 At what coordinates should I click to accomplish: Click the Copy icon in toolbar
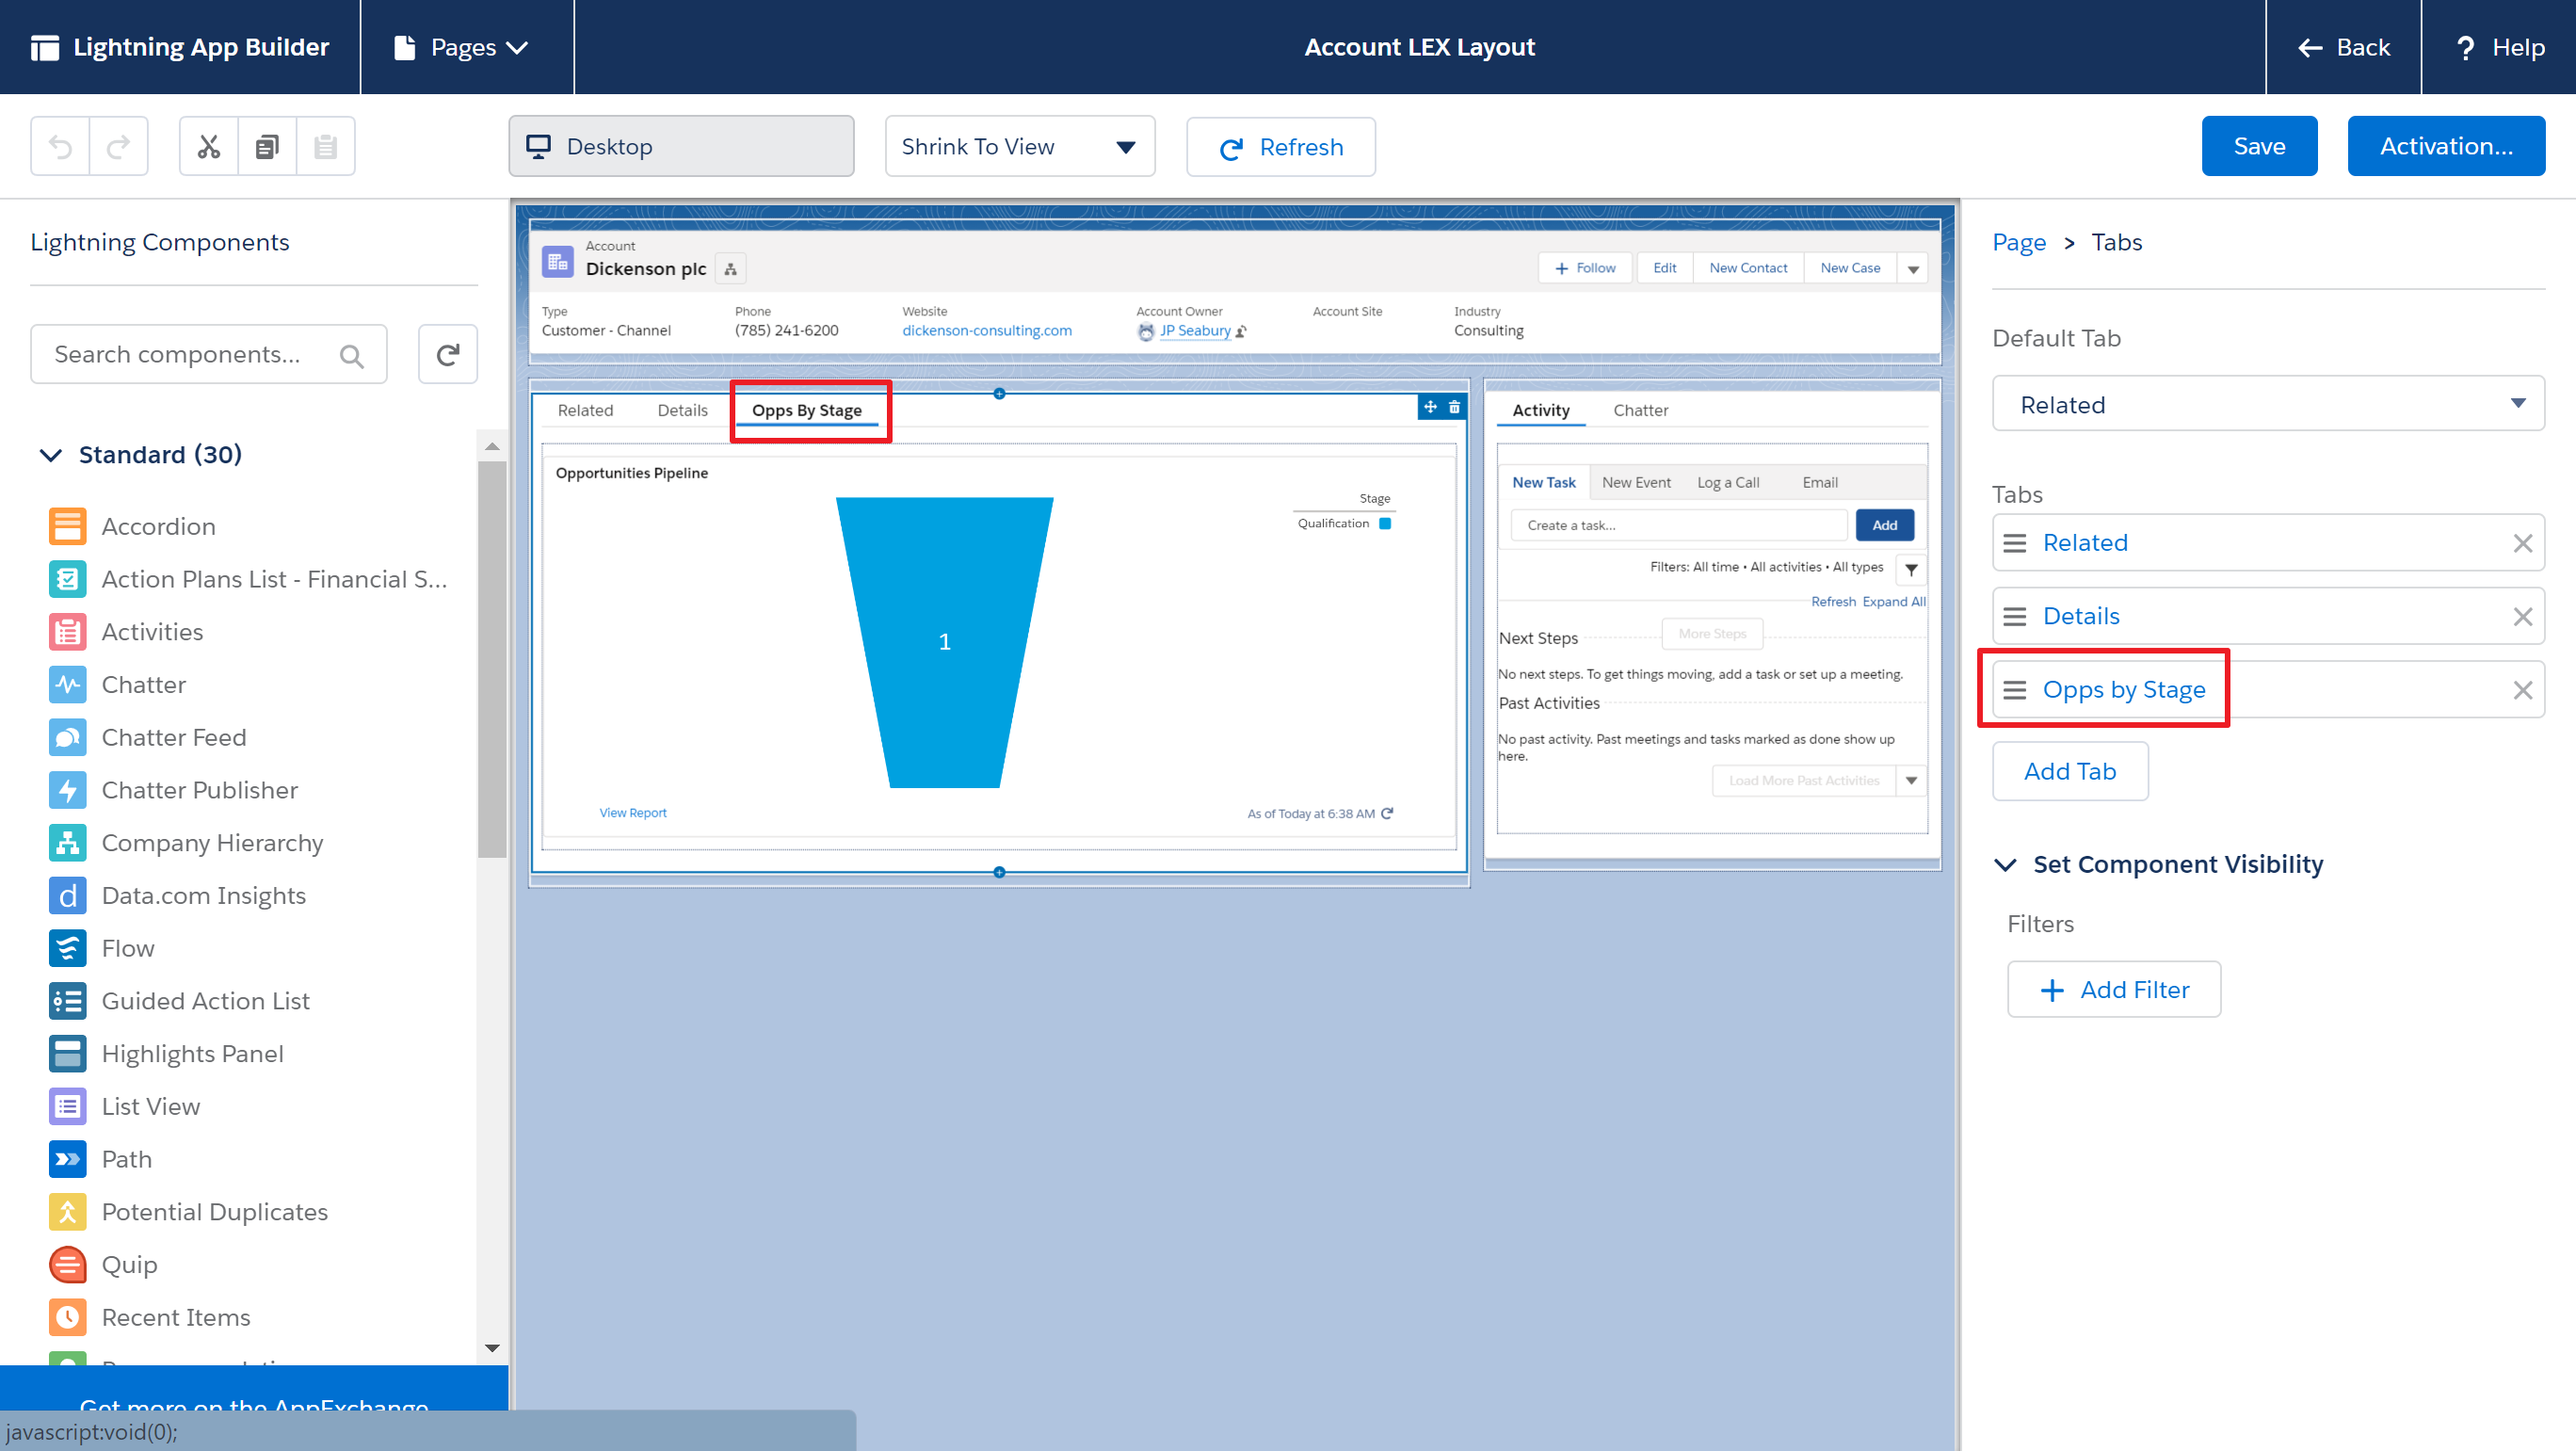(266, 147)
